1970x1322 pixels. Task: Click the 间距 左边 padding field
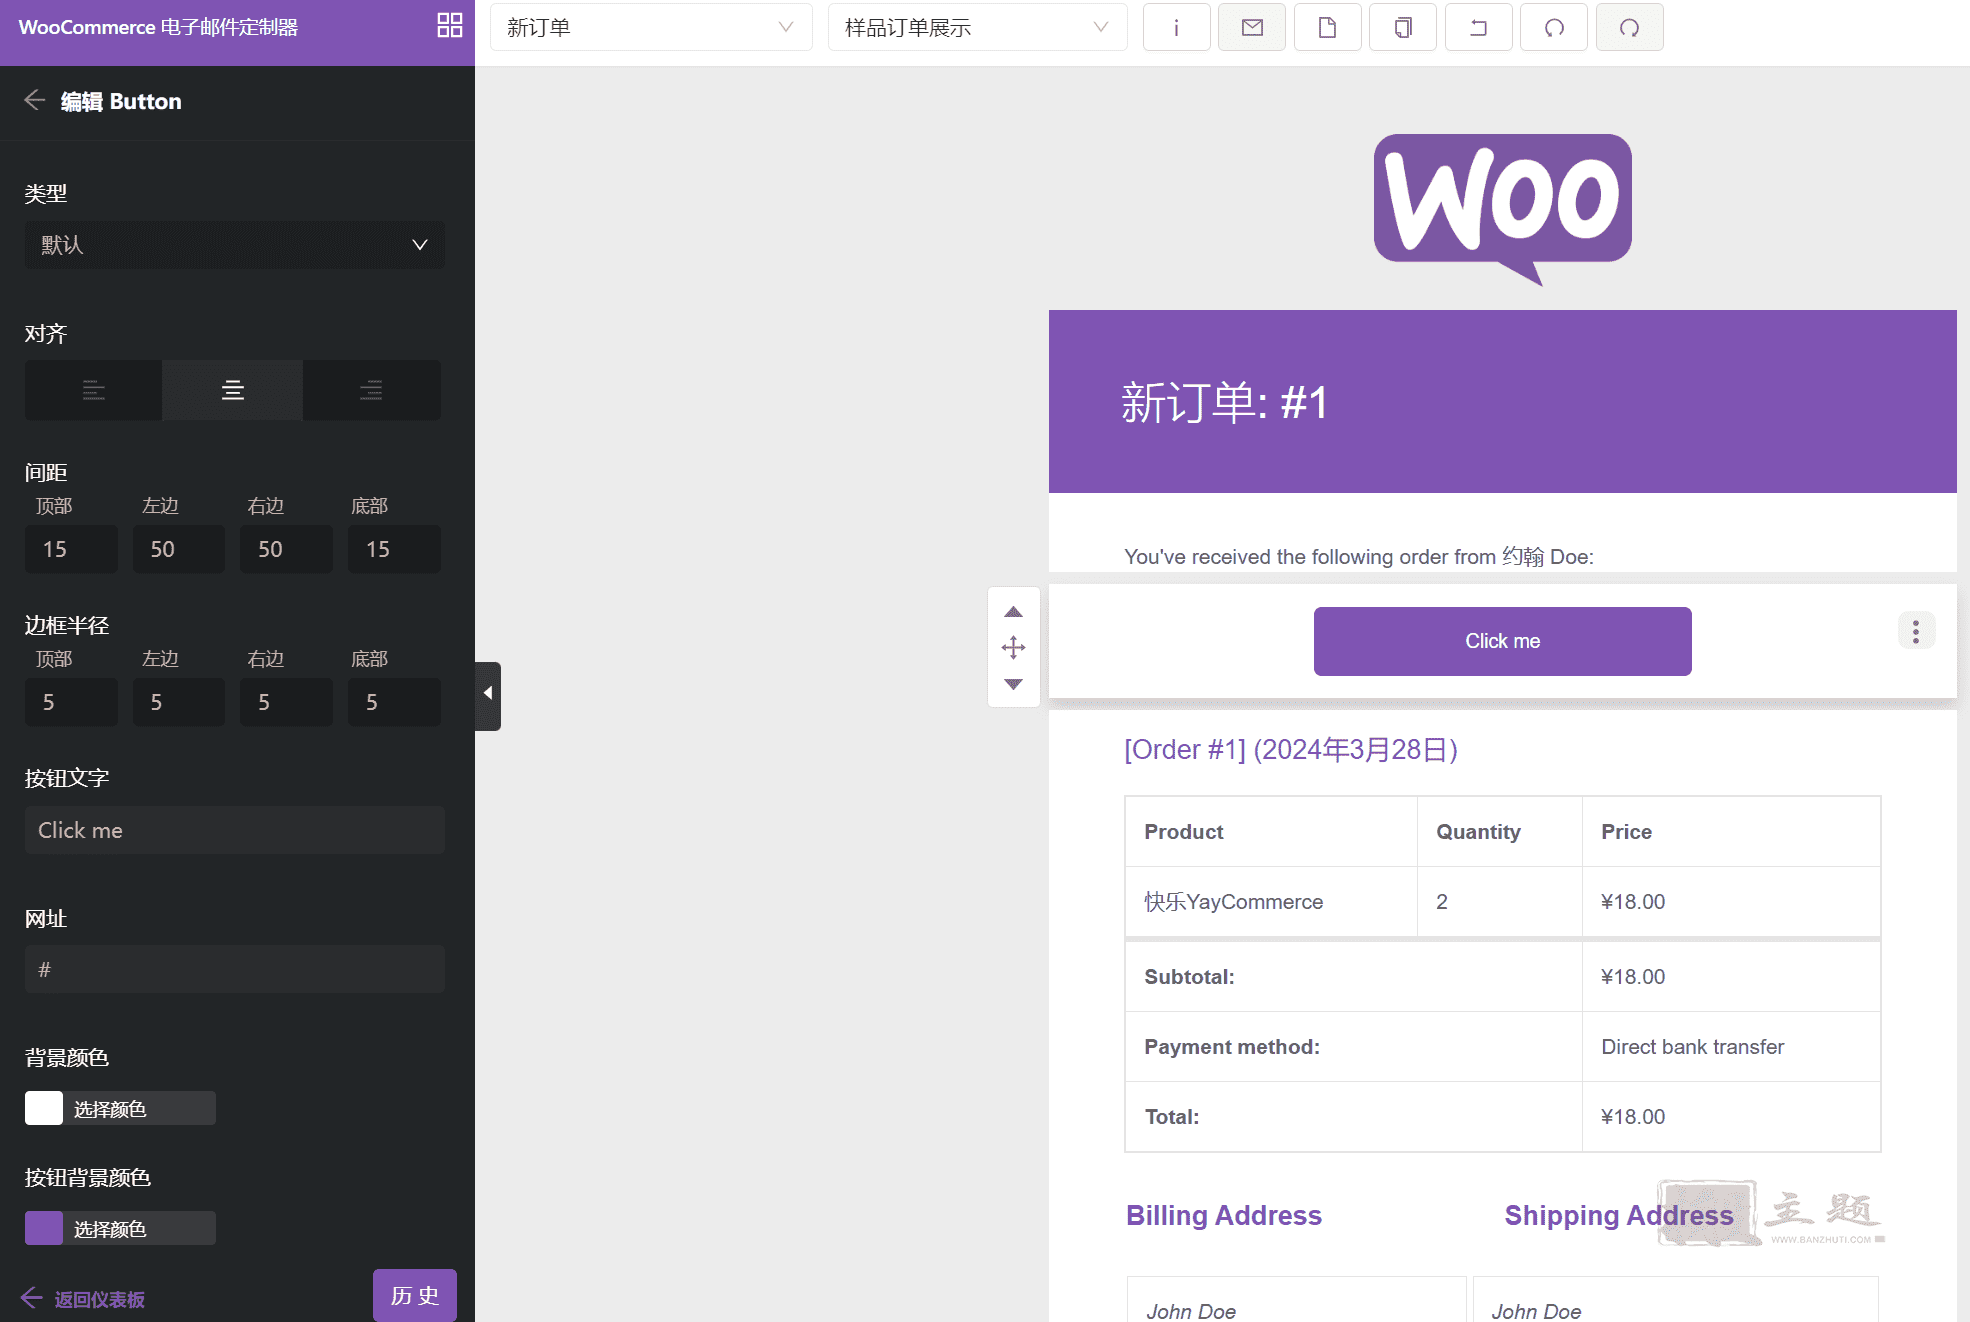tap(179, 549)
